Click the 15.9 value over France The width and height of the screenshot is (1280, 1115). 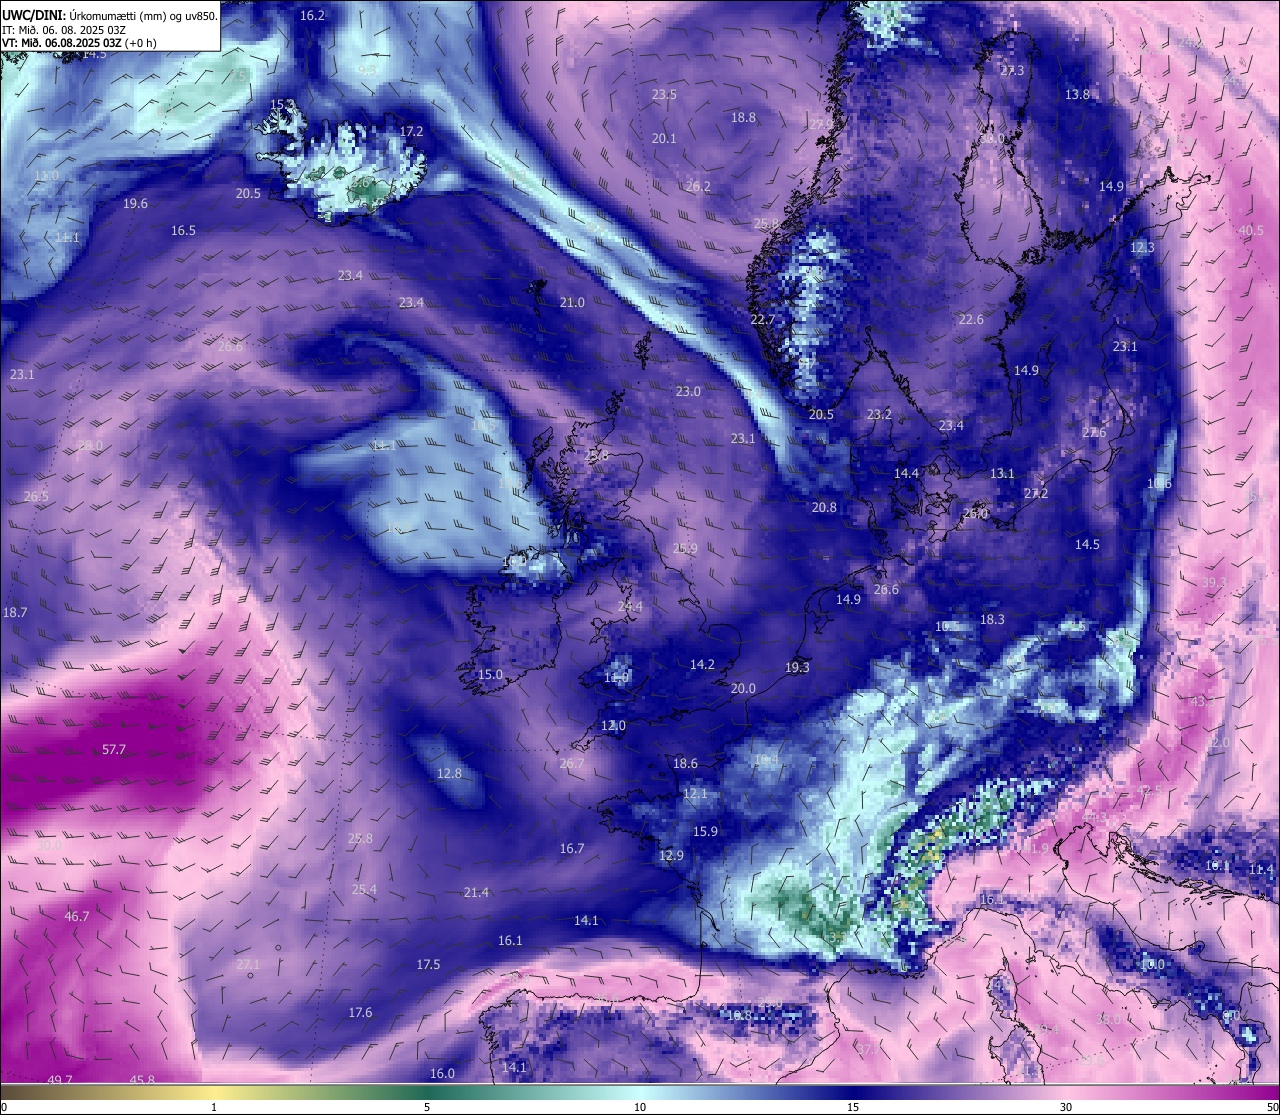[705, 832]
